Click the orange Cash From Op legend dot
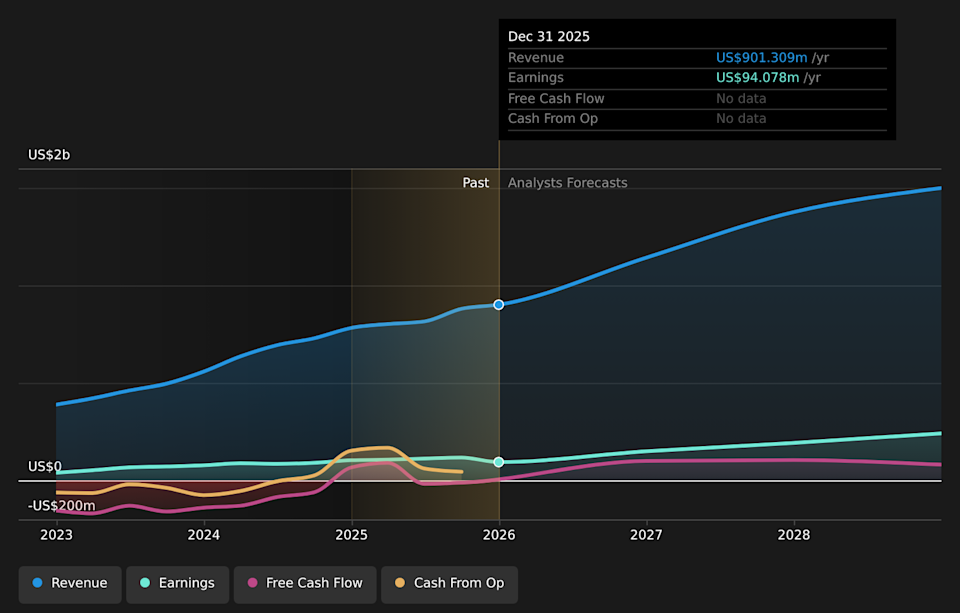 [x=401, y=583]
